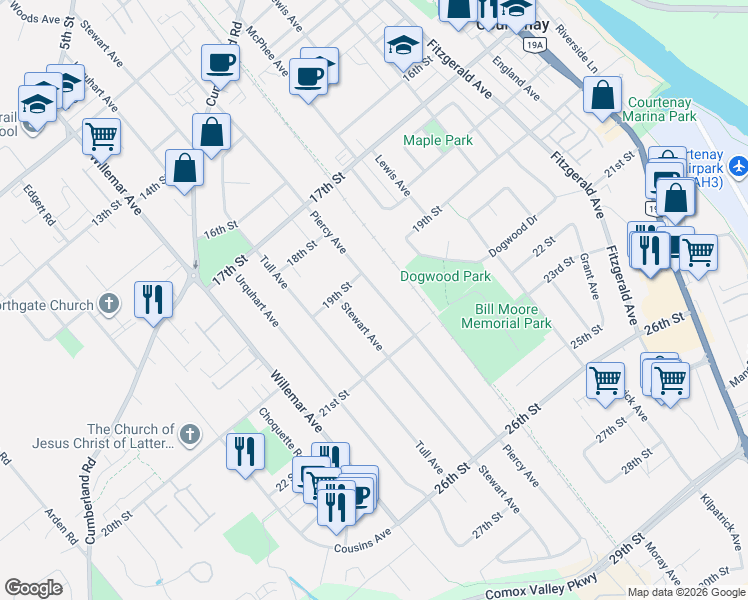
Task: Select the coffee cup marker near McPhee Ave
Action: [x=308, y=77]
